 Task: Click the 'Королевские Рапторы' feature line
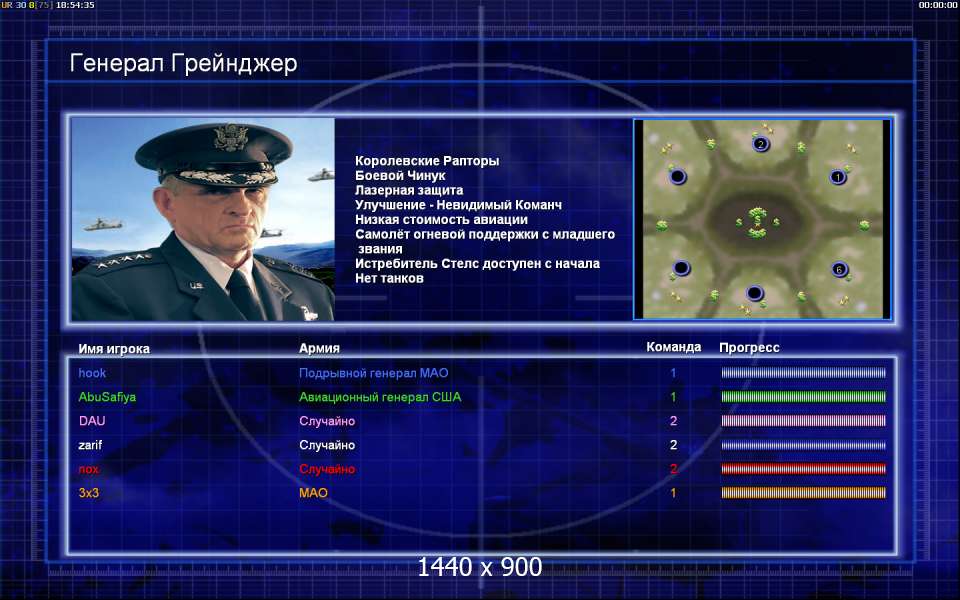tap(427, 161)
